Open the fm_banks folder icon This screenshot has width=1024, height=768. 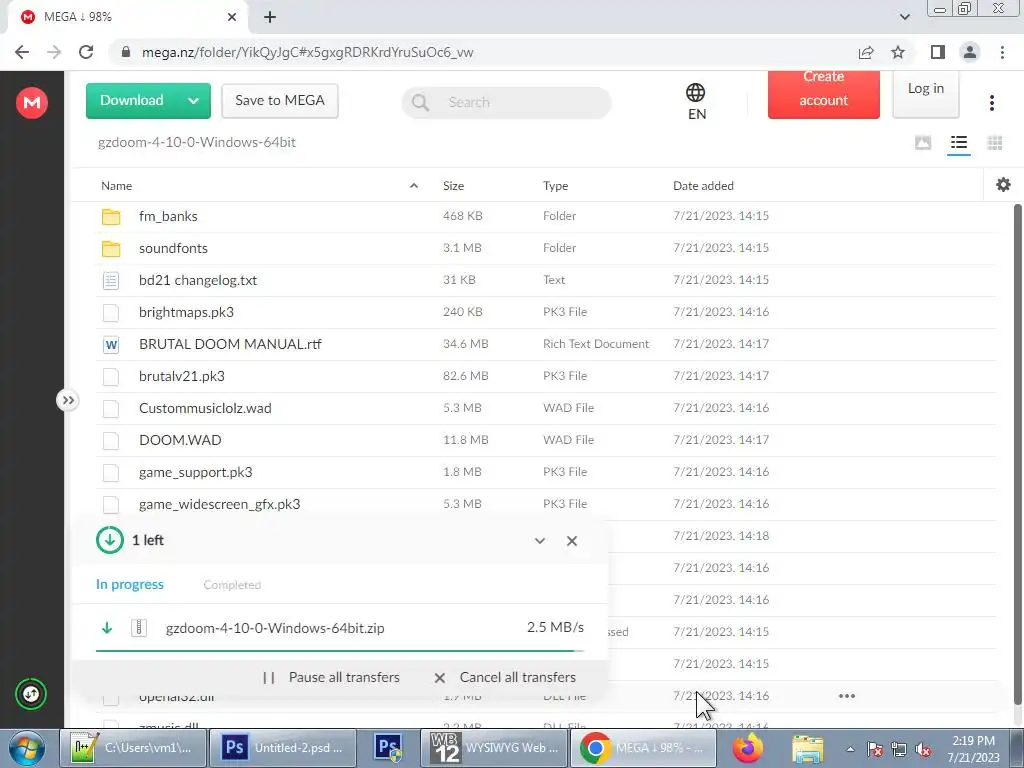click(x=111, y=216)
